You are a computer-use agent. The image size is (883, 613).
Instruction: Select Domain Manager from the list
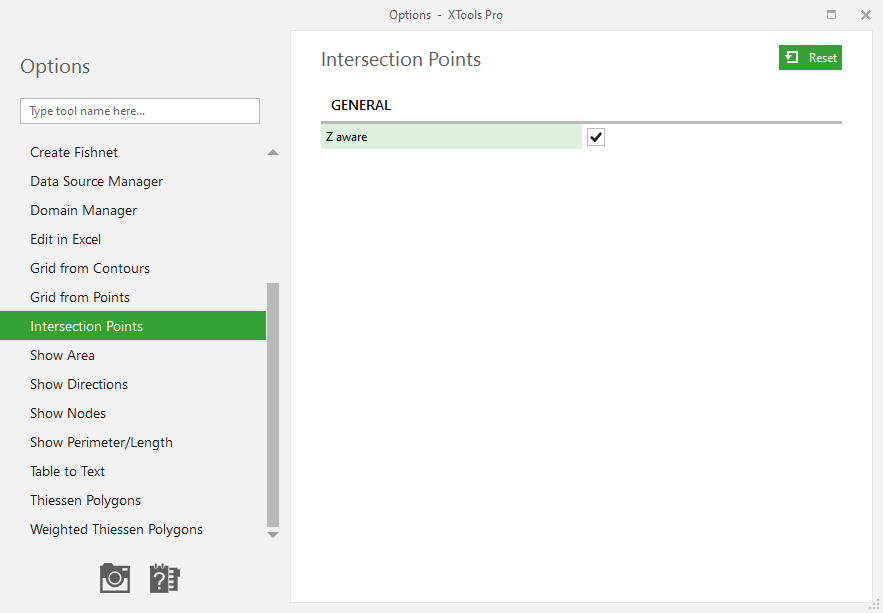[x=83, y=211]
